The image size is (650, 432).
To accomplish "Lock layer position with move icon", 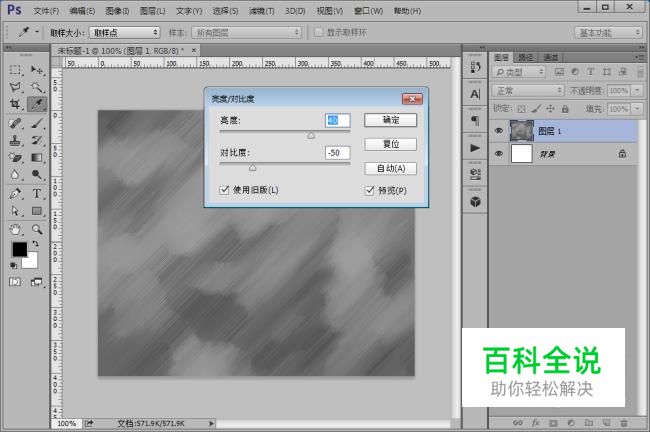I will [x=550, y=109].
